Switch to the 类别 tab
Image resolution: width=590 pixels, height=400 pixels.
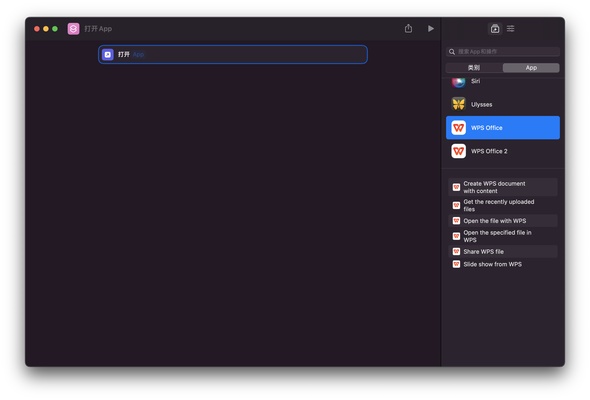pyautogui.click(x=474, y=68)
